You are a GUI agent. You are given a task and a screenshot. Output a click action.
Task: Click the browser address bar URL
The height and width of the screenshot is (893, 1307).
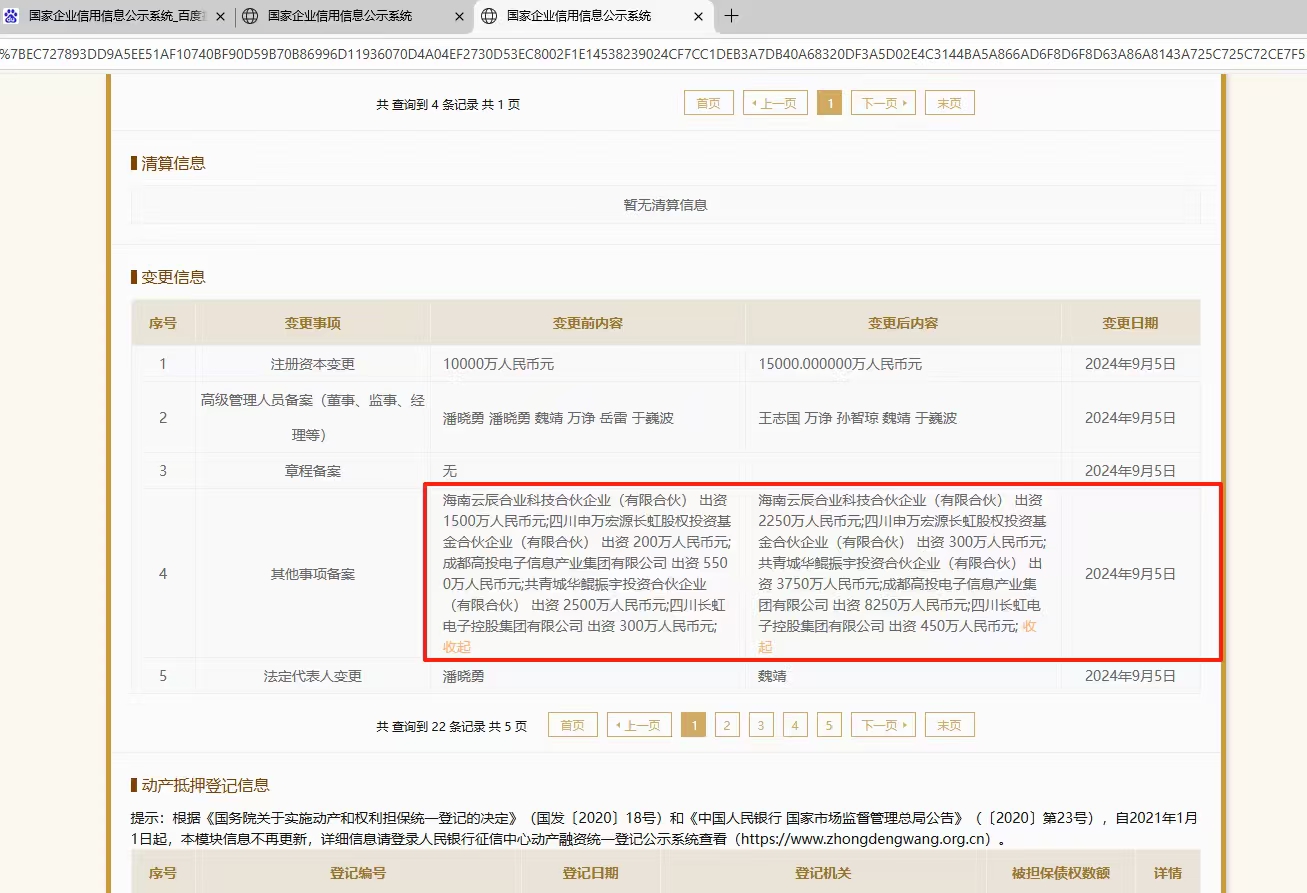click(x=653, y=54)
